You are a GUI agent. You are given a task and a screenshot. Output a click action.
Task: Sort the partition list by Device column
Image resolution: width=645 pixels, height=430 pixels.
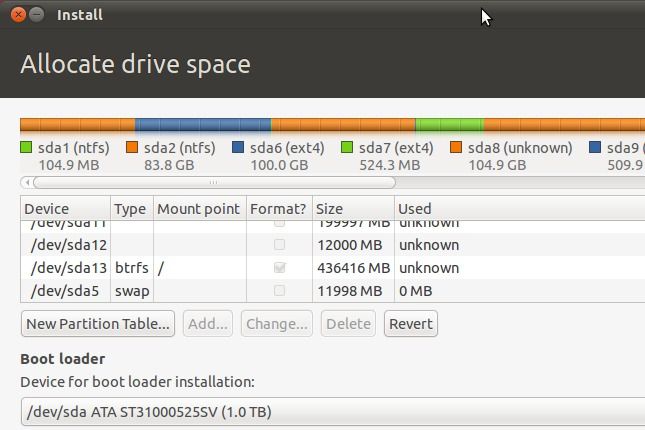(x=65, y=209)
